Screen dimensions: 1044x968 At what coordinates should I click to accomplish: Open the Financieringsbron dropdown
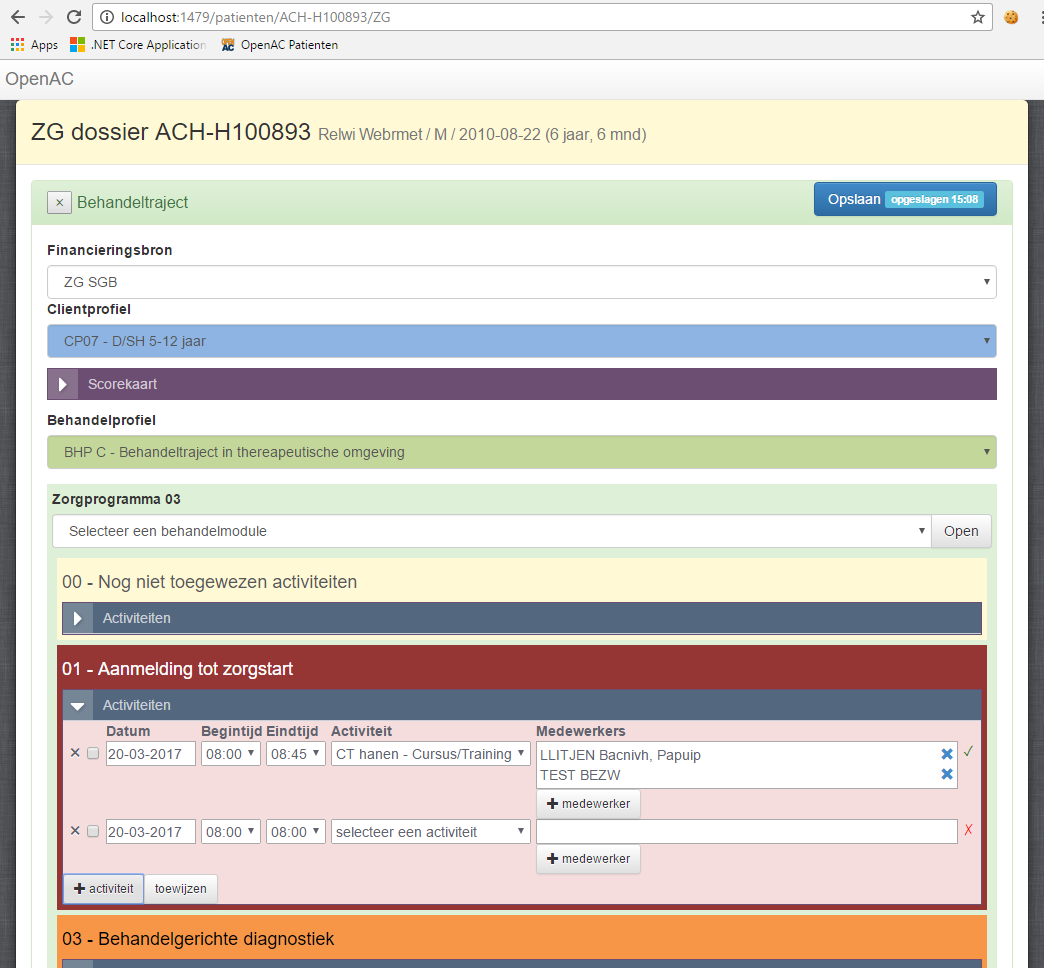(x=521, y=282)
